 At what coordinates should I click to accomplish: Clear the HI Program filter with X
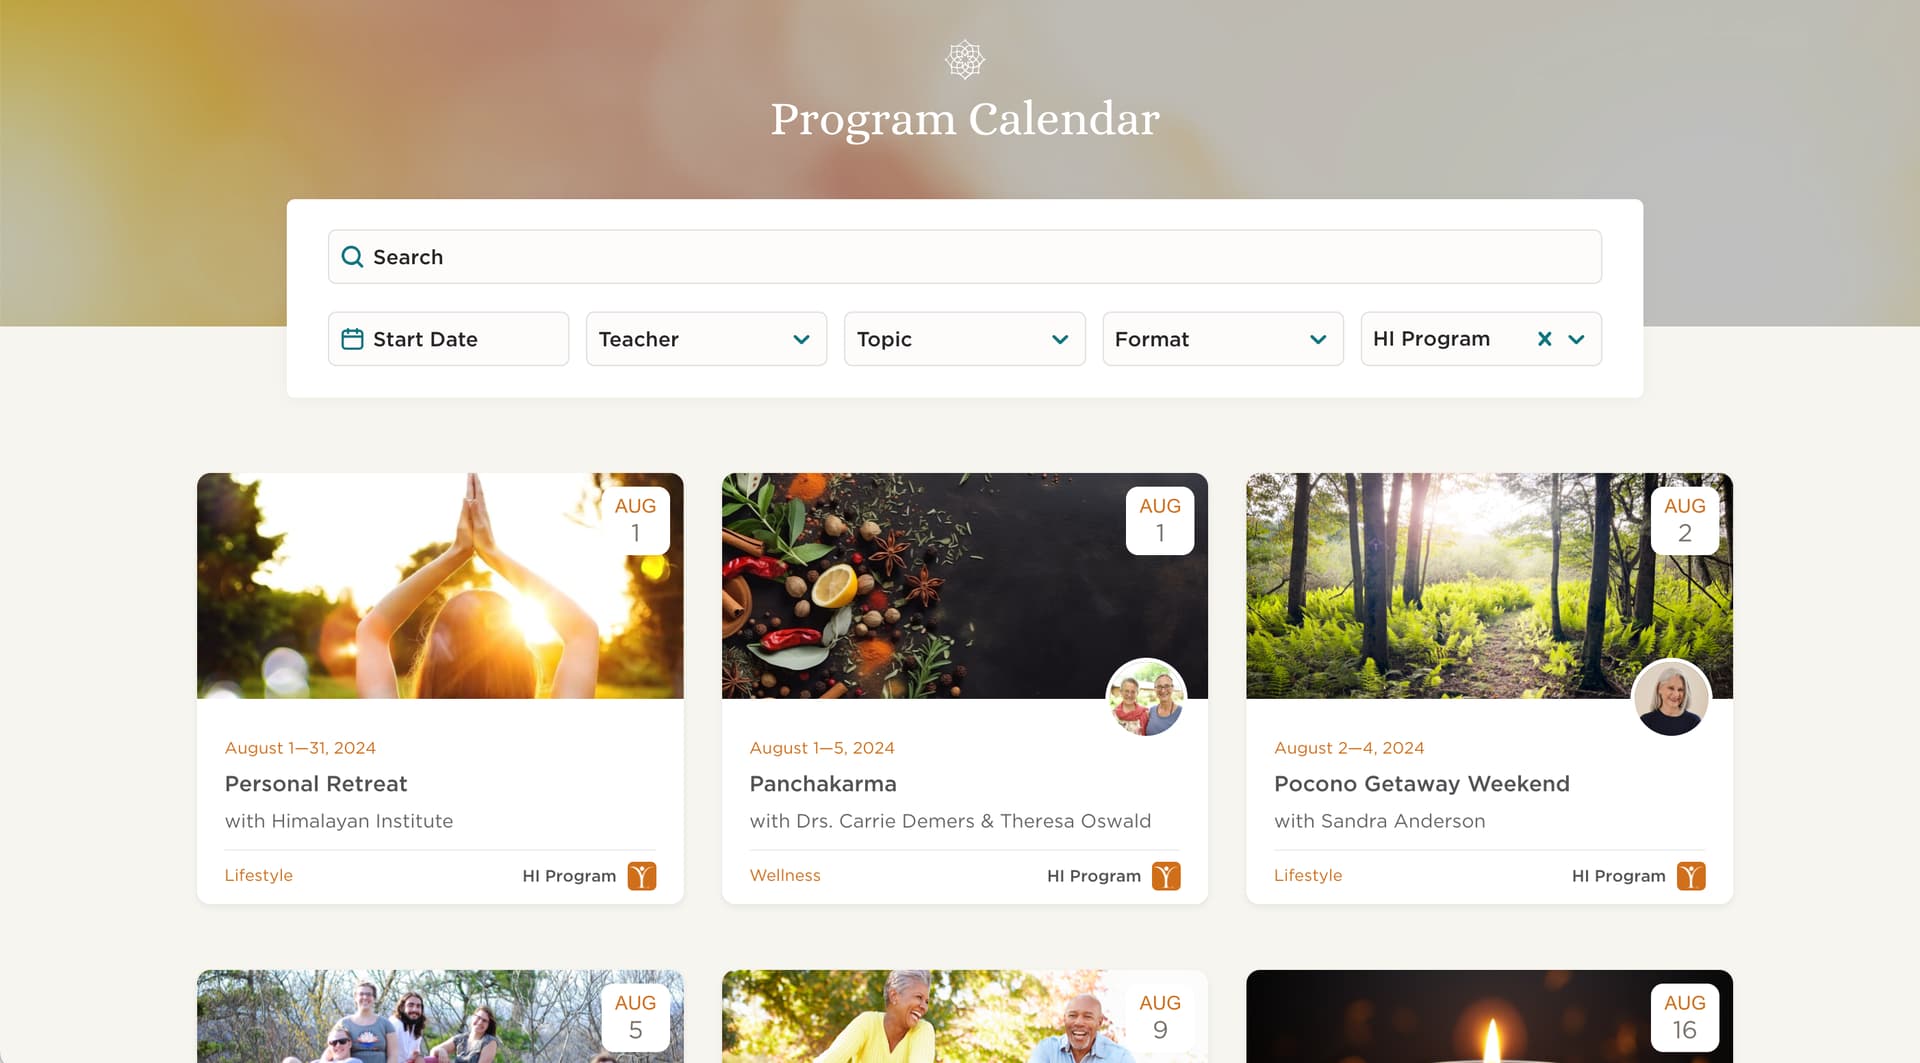[x=1544, y=339]
